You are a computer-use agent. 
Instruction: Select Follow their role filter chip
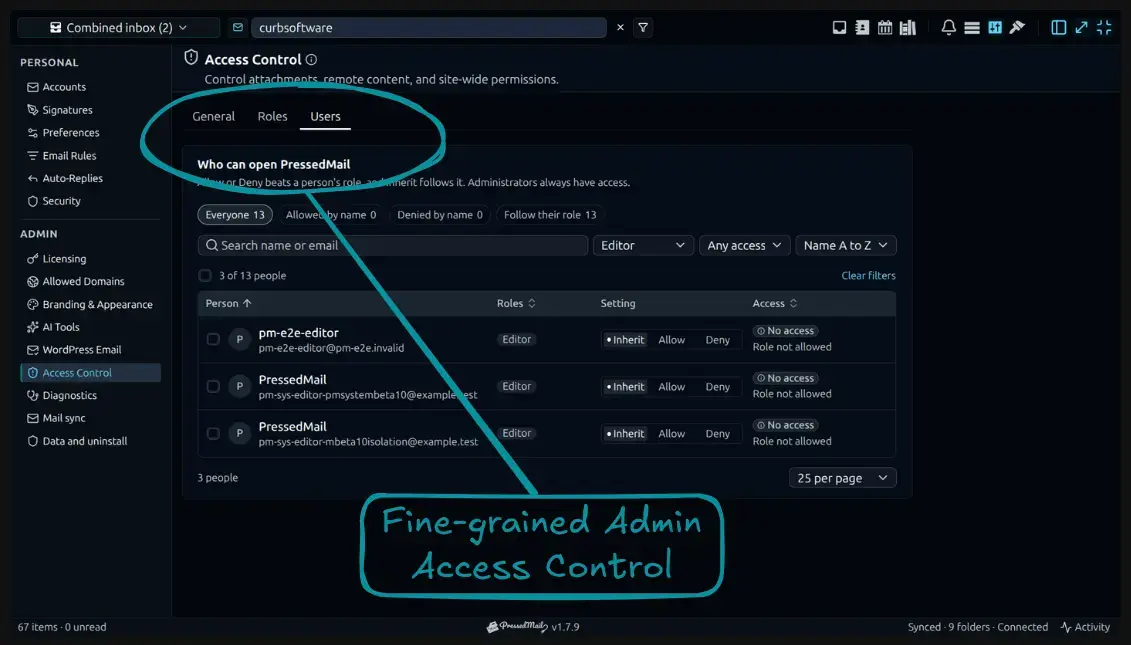tap(550, 215)
